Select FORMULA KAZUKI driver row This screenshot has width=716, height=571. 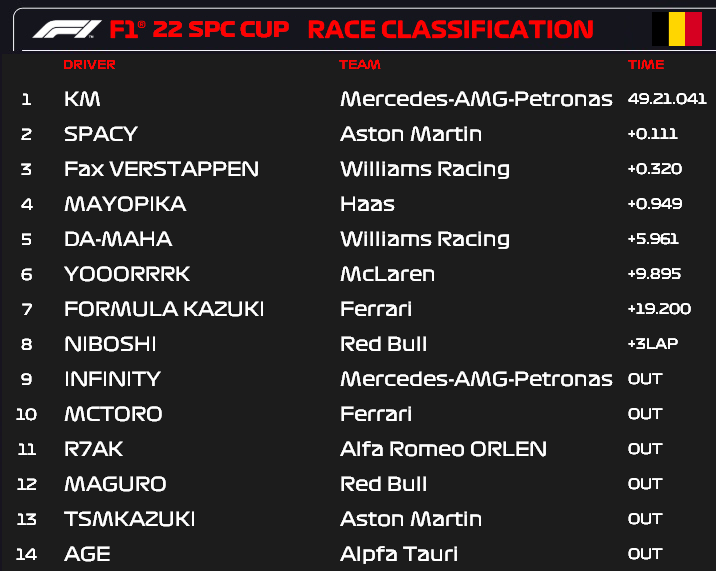tap(358, 309)
